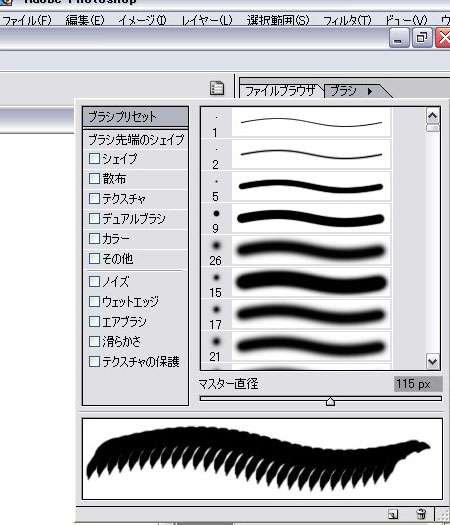
Task: Open the 編集(E) menu
Action: pyautogui.click(x=85, y=20)
